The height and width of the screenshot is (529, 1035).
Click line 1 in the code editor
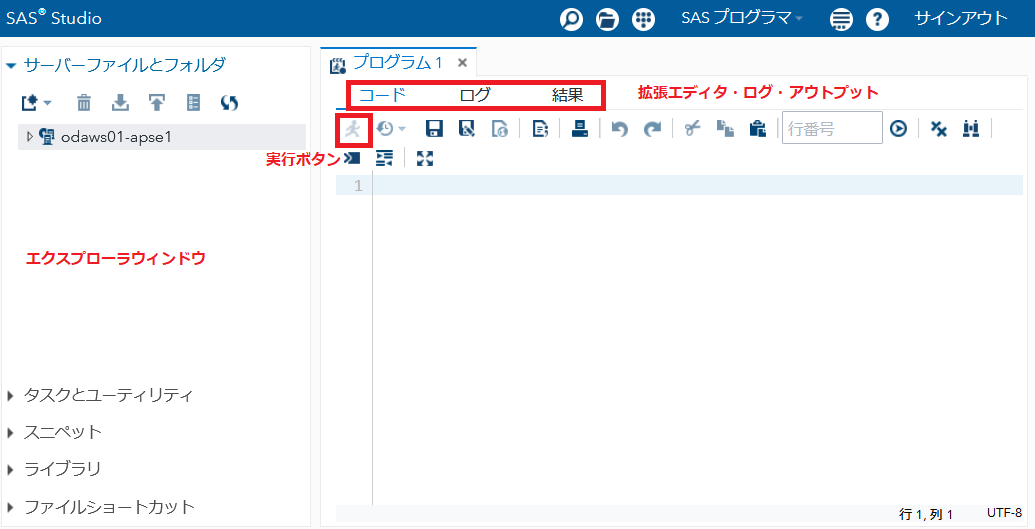point(698,186)
